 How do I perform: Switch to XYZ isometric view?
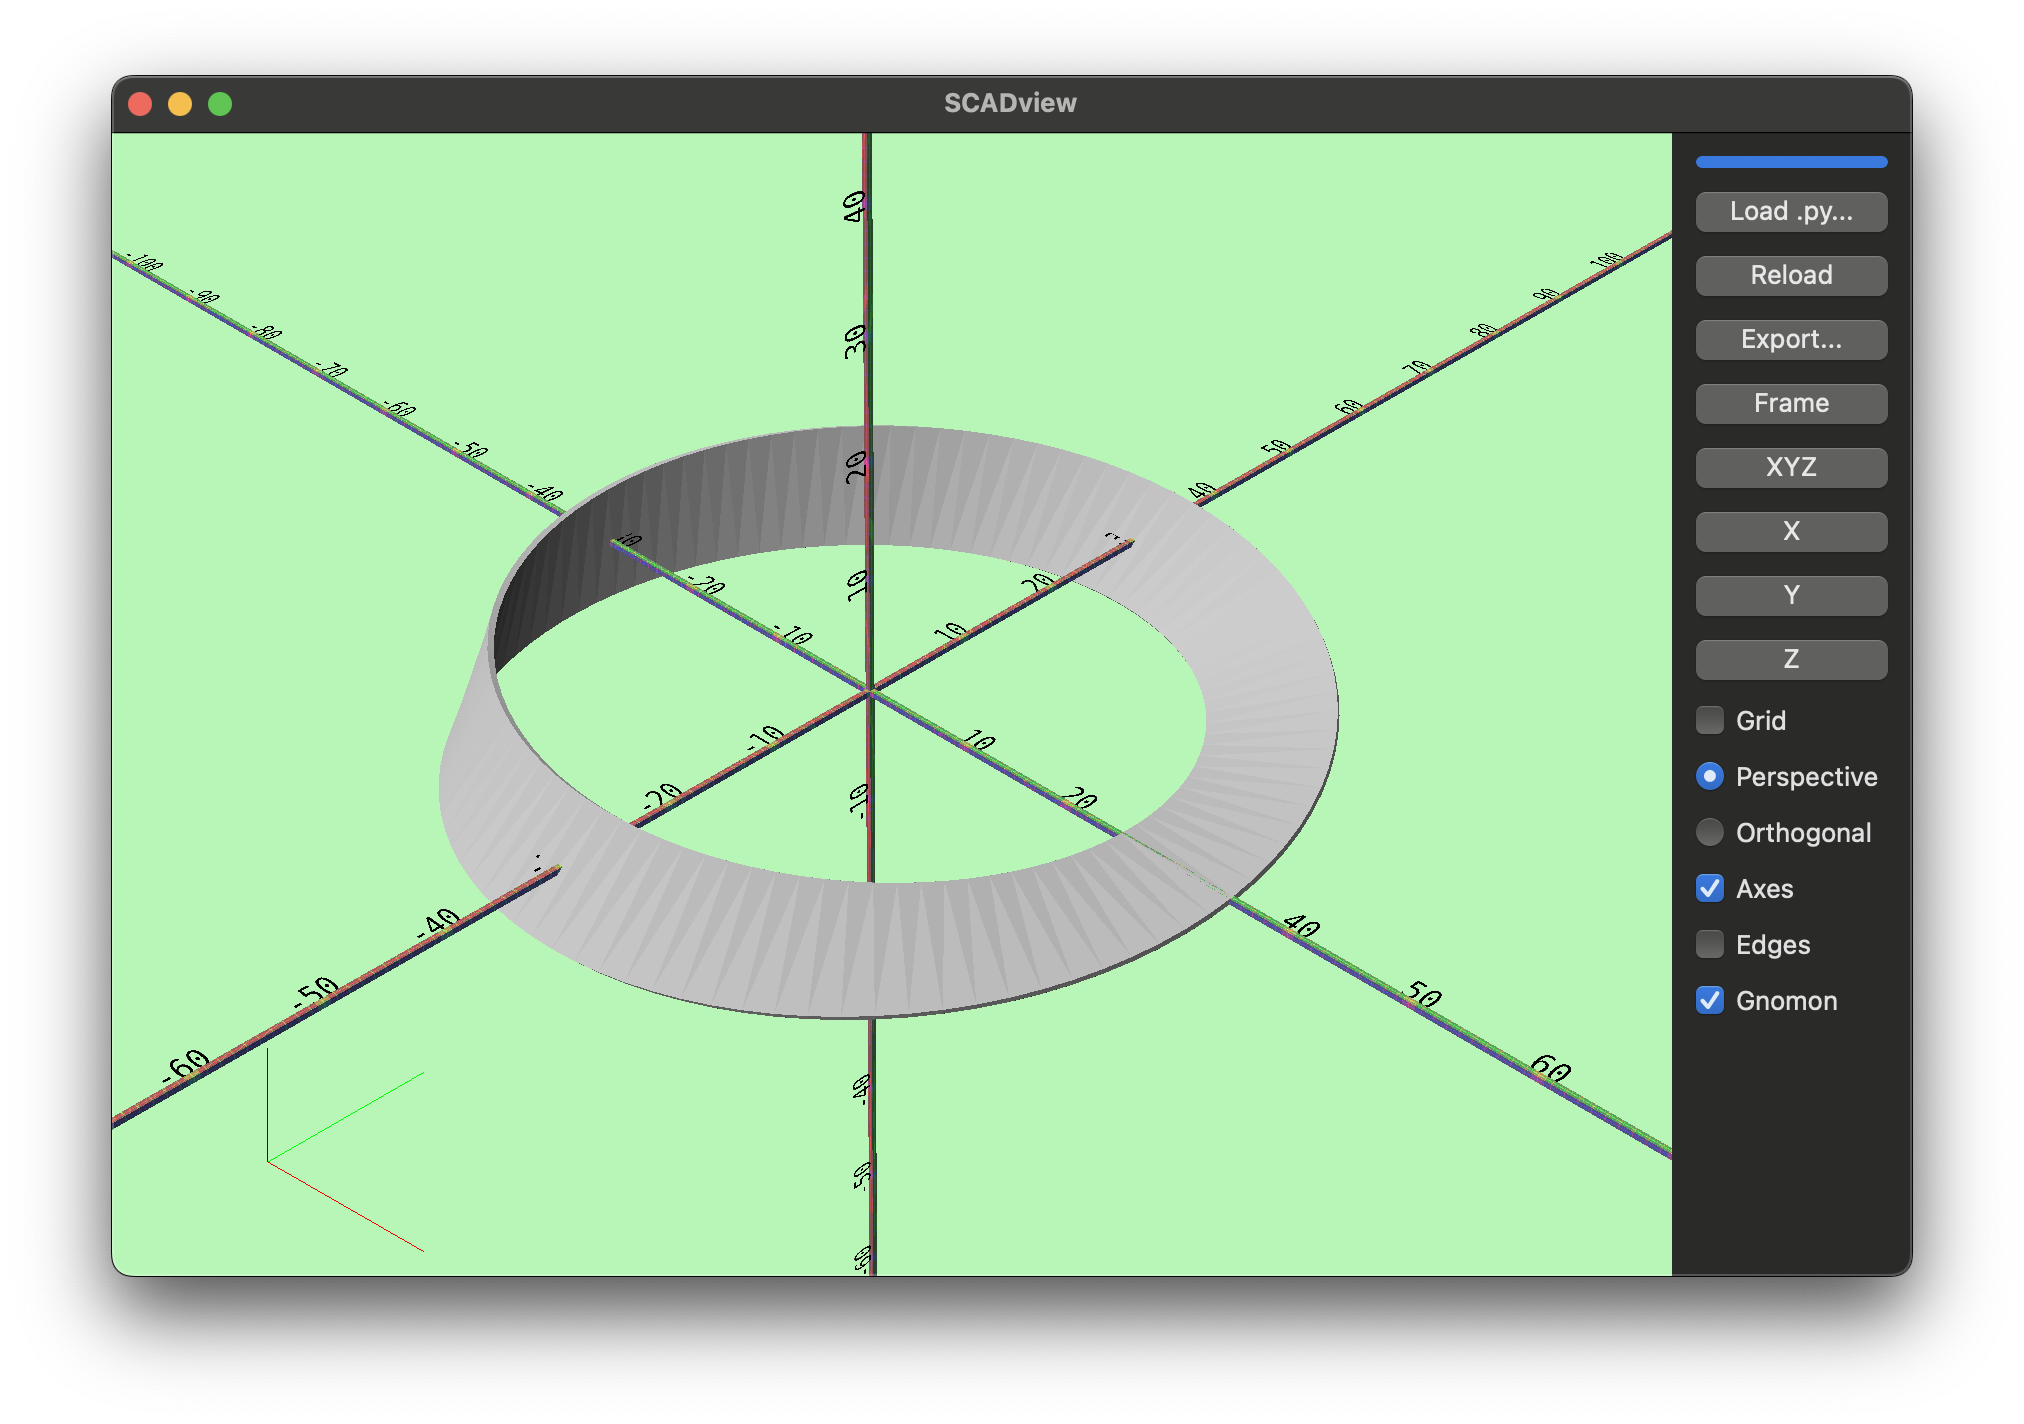[x=1791, y=468]
